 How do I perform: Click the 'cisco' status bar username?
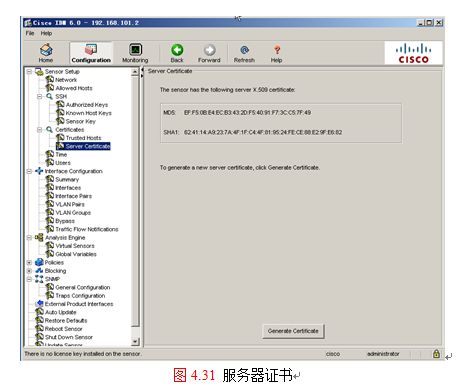[x=333, y=354]
